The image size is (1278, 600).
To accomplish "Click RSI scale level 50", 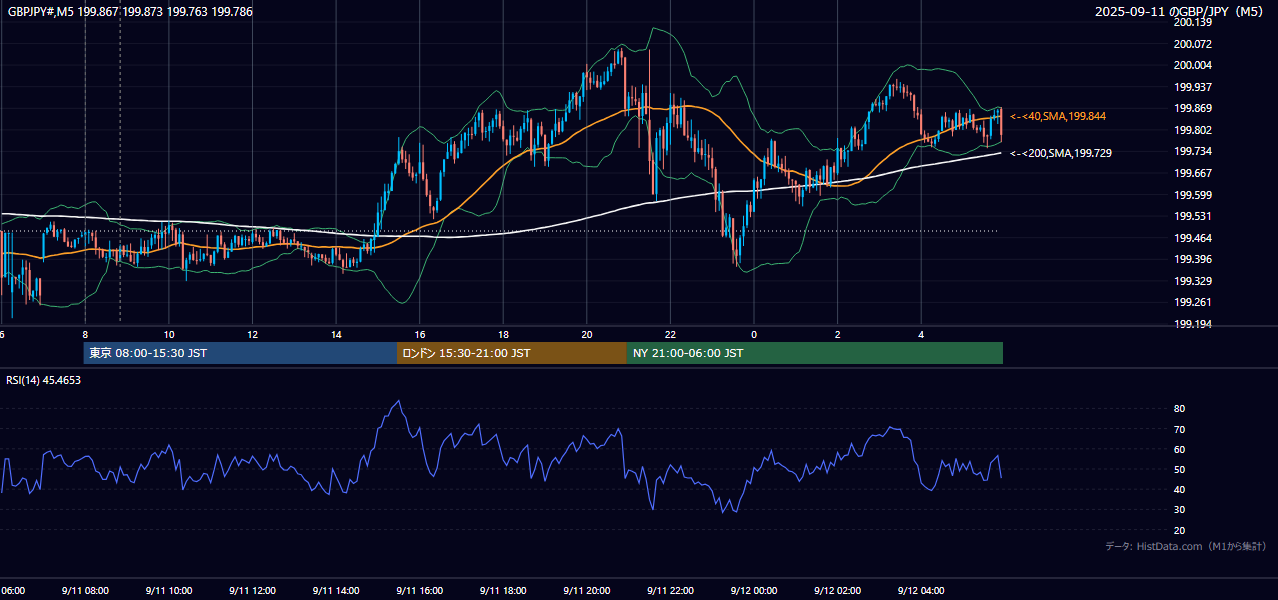I will [1179, 469].
